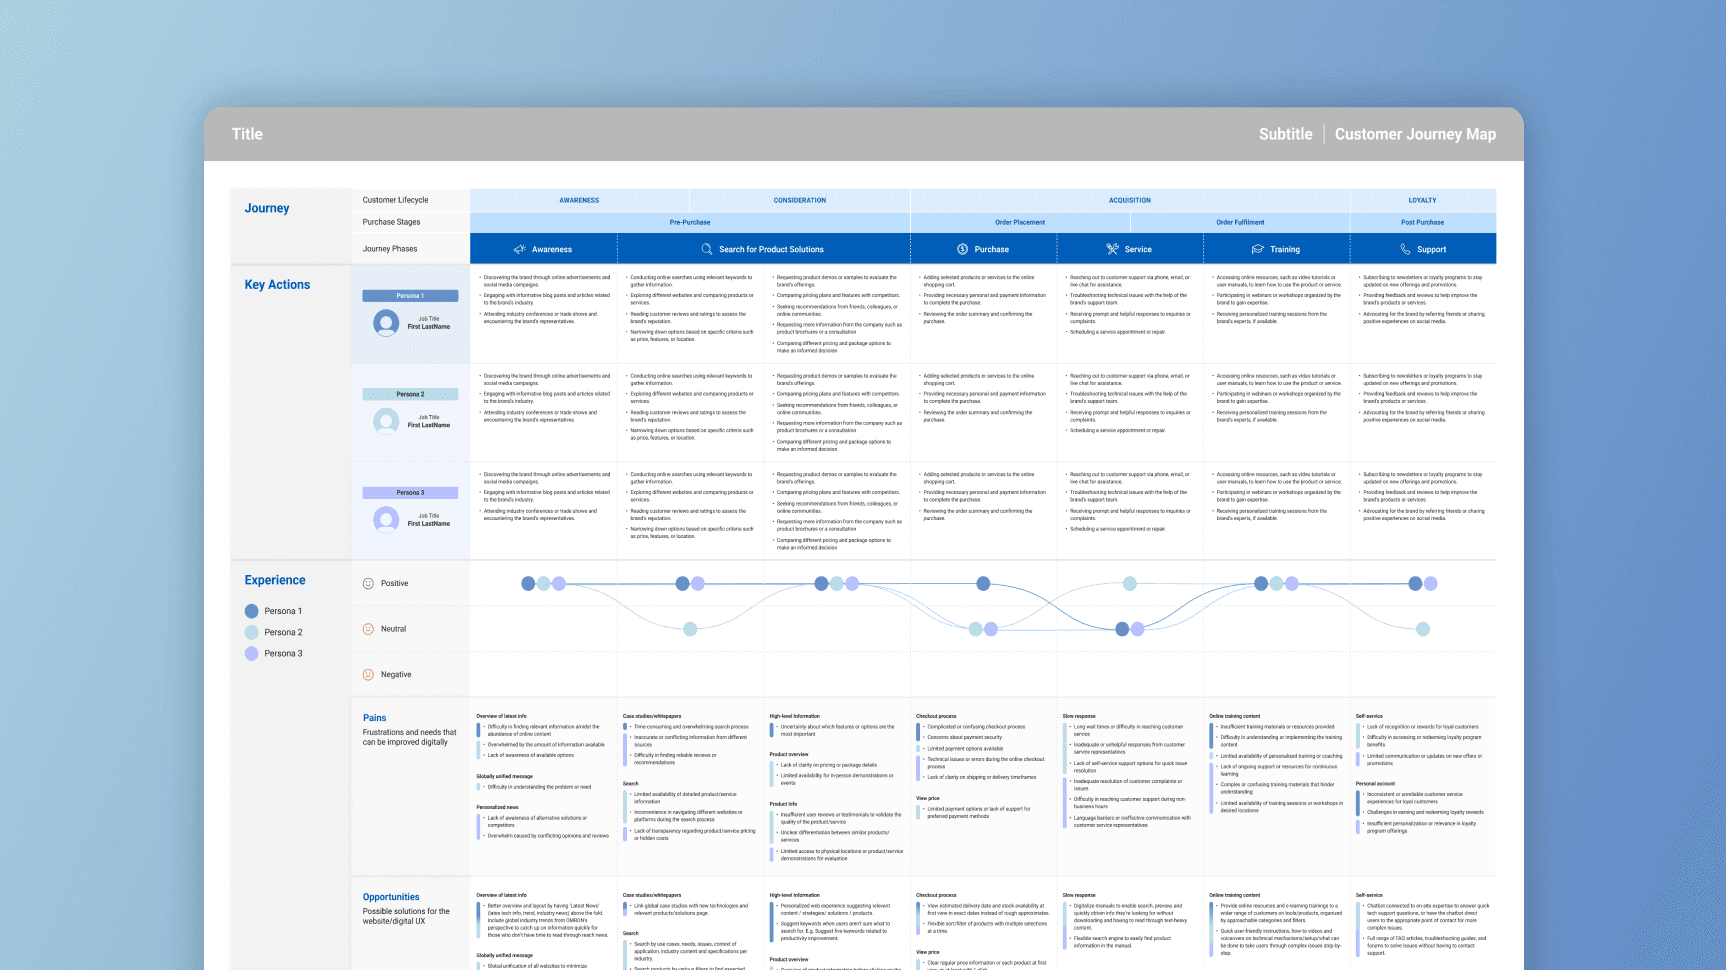
Task: Click the Order Placement stage cell
Action: (x=1020, y=222)
